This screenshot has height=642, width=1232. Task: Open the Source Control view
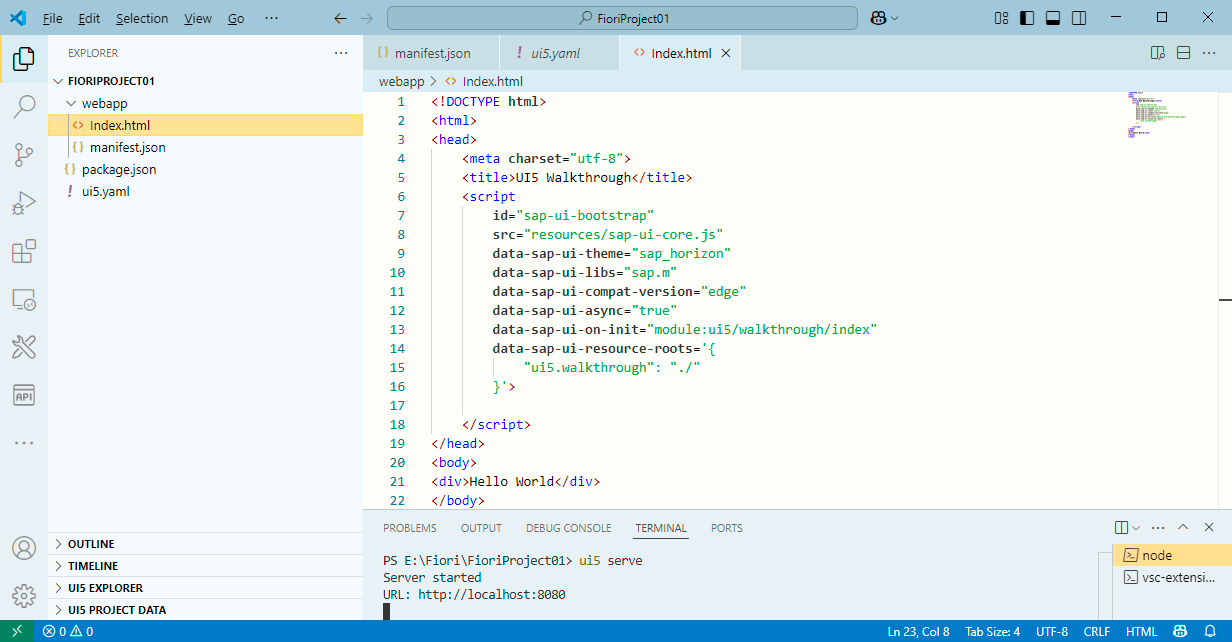point(24,154)
